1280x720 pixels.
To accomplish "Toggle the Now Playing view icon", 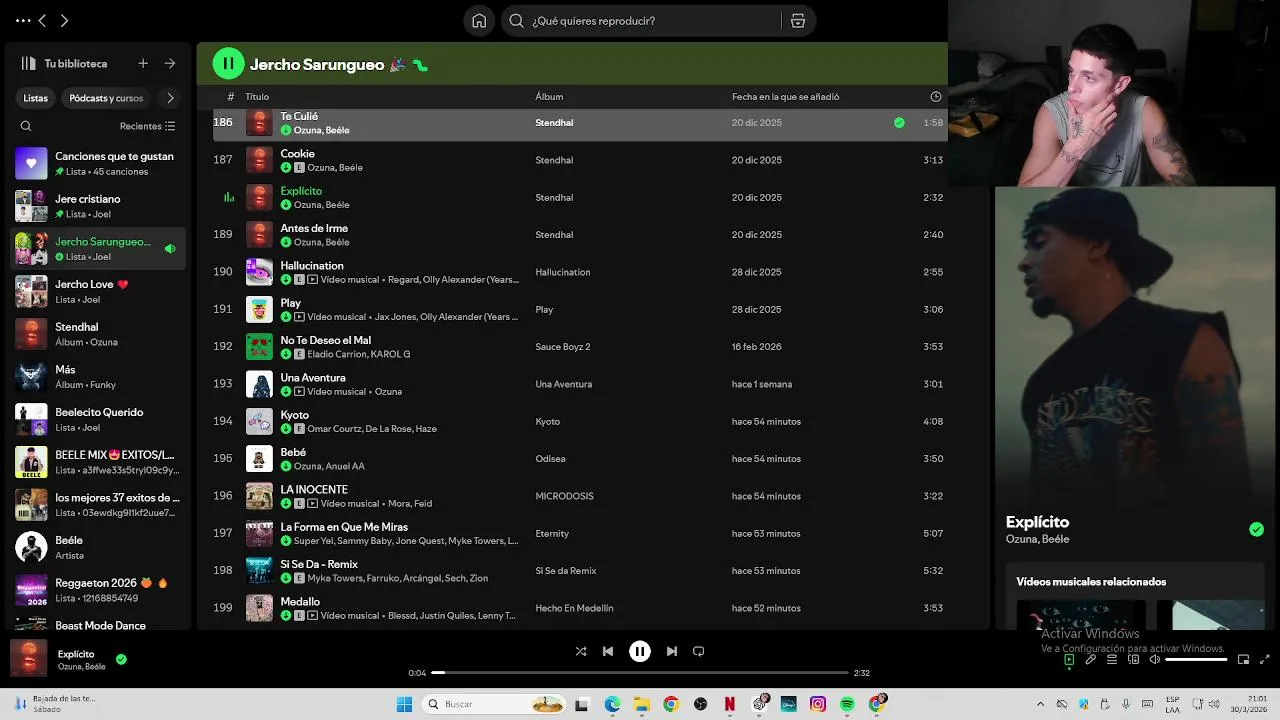I will [1069, 659].
